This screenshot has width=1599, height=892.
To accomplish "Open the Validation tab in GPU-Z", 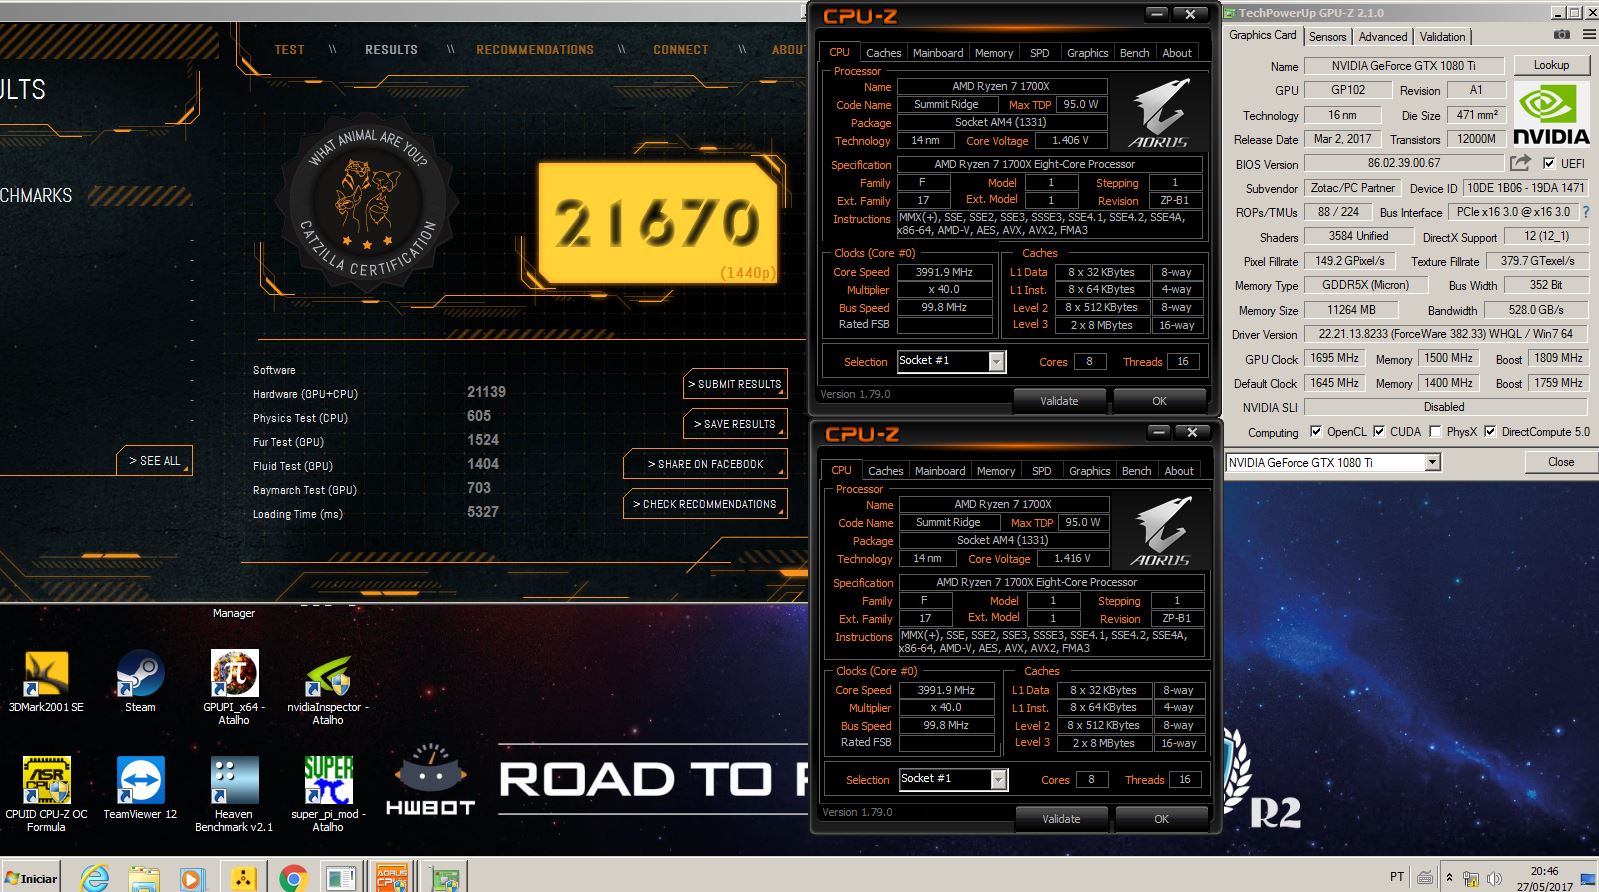I will coord(1442,37).
